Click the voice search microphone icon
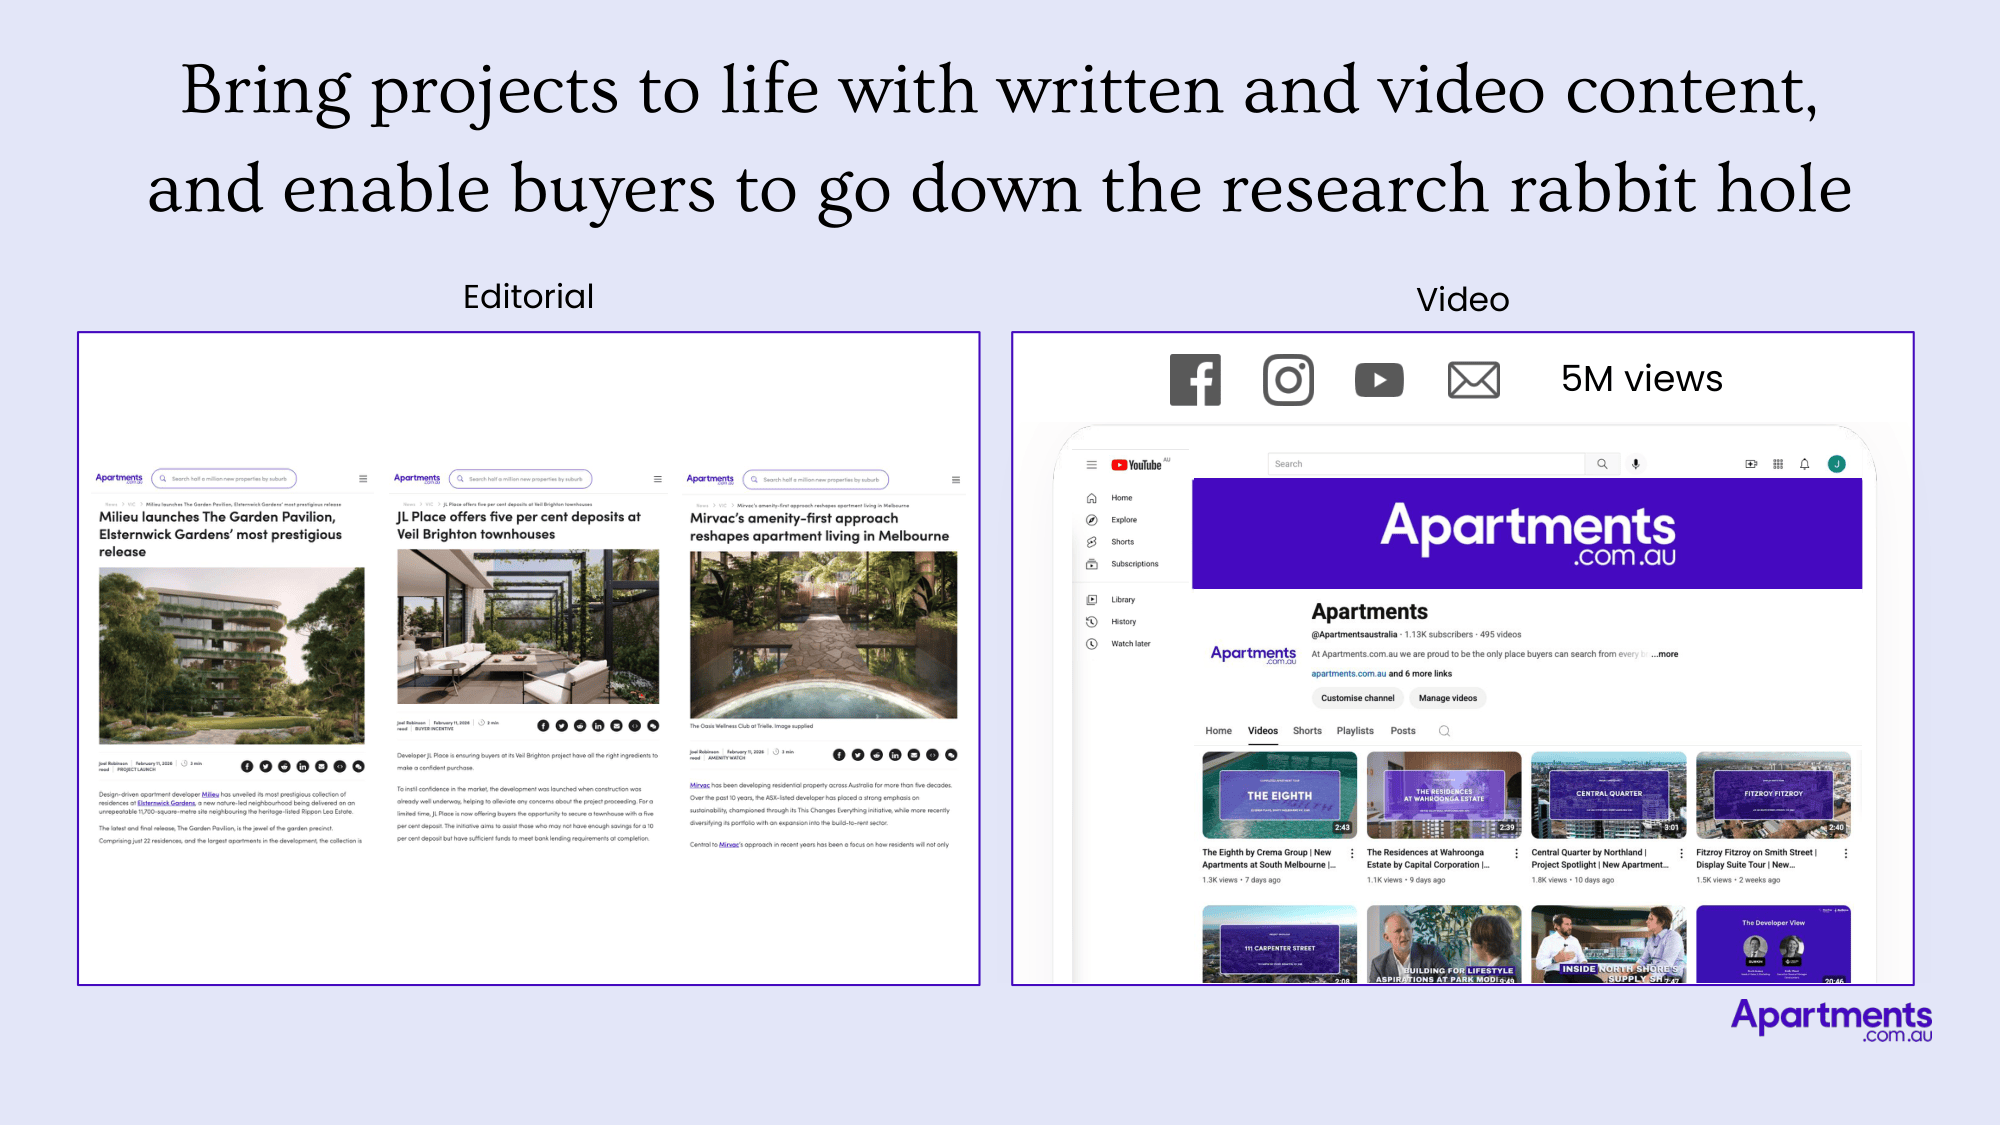This screenshot has width=2000, height=1125. tap(1636, 464)
